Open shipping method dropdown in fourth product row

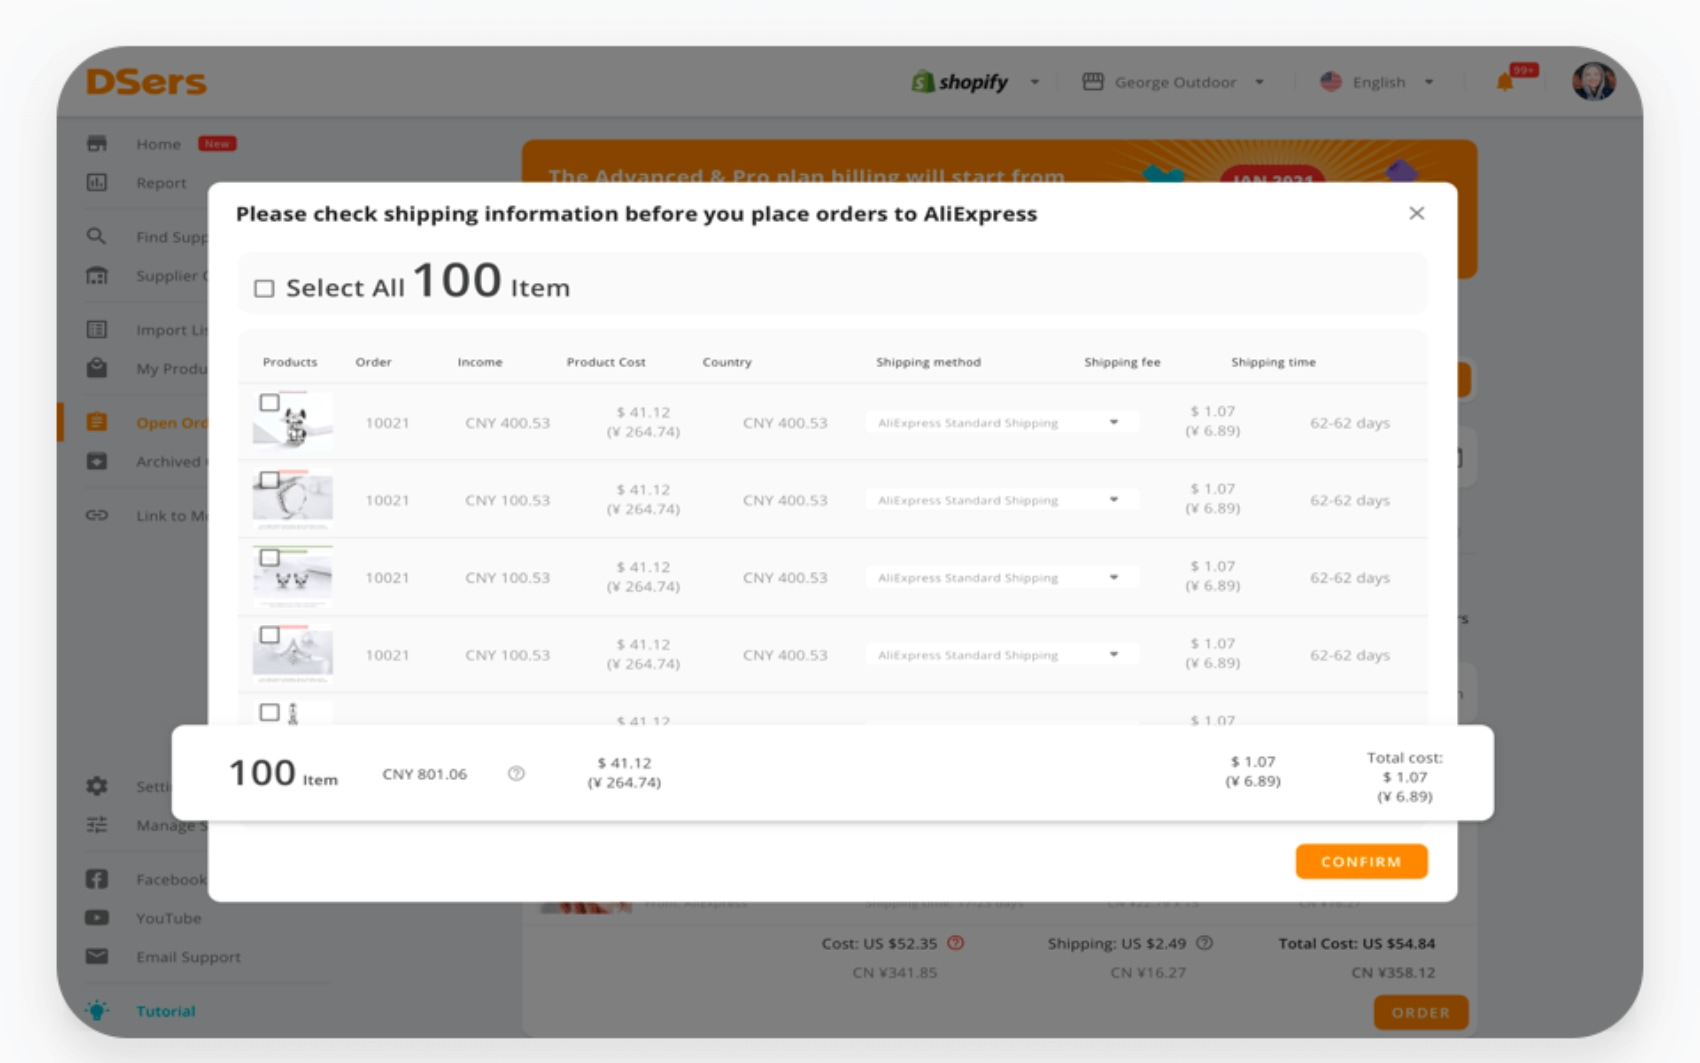[x=1001, y=655]
